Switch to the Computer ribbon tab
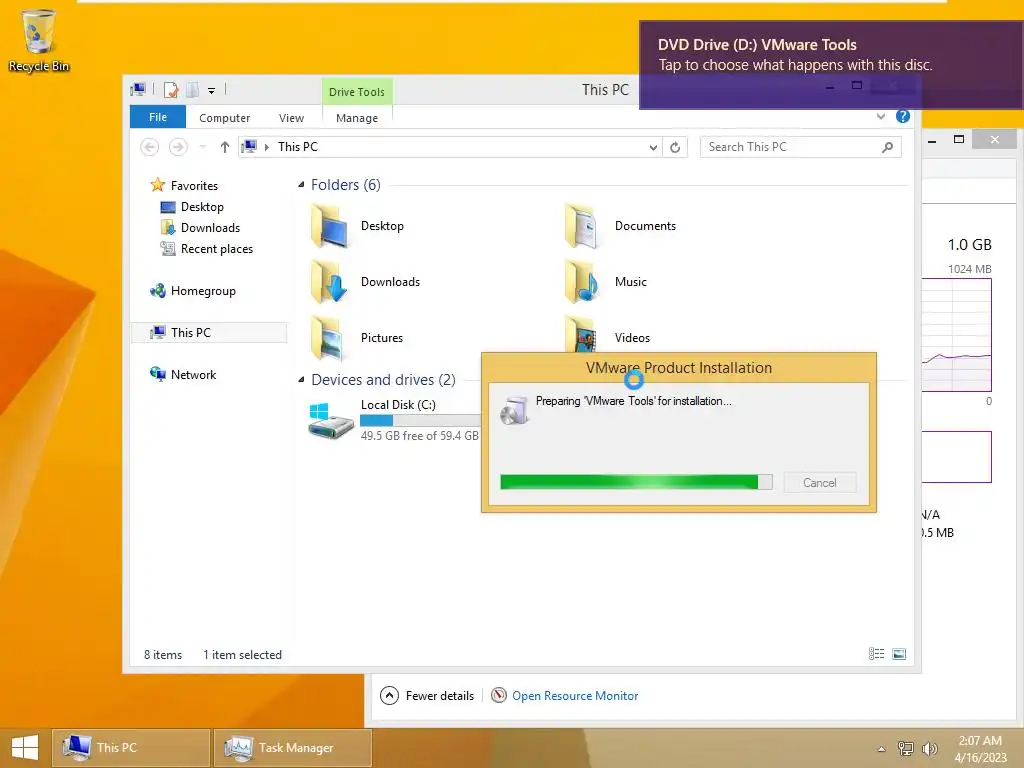 tap(225, 118)
